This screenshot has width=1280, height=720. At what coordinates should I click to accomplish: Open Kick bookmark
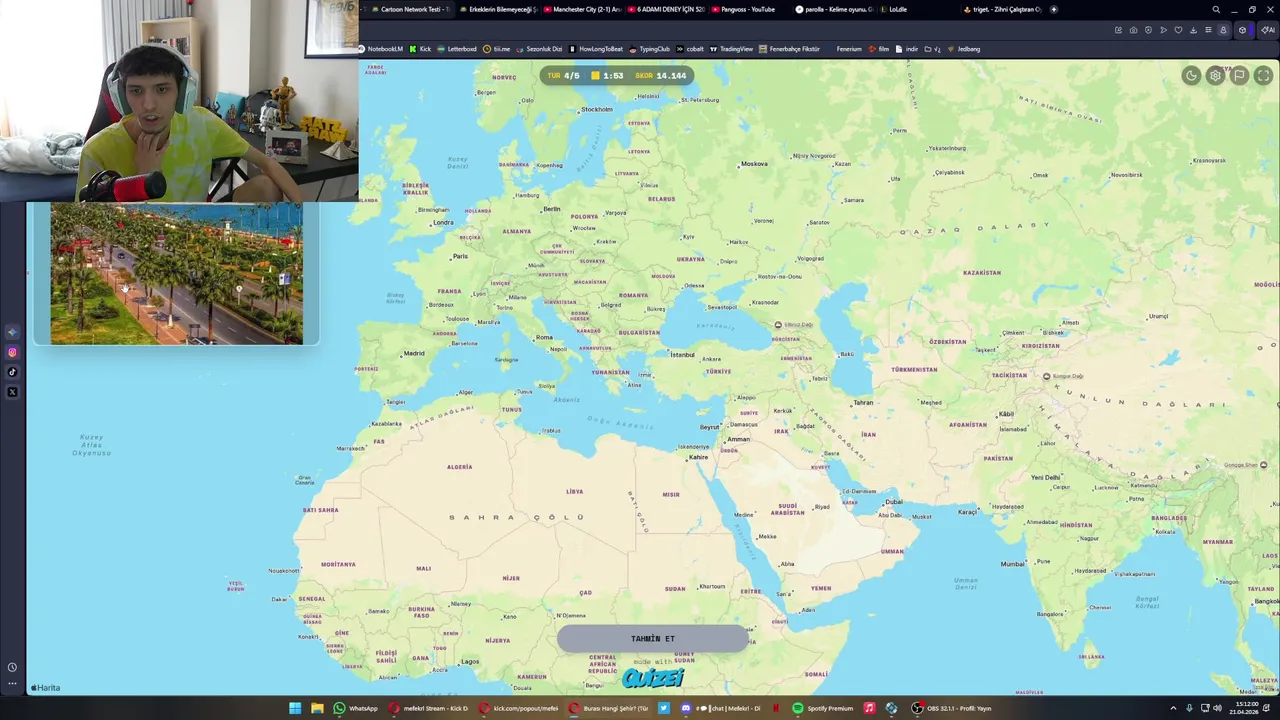point(421,49)
